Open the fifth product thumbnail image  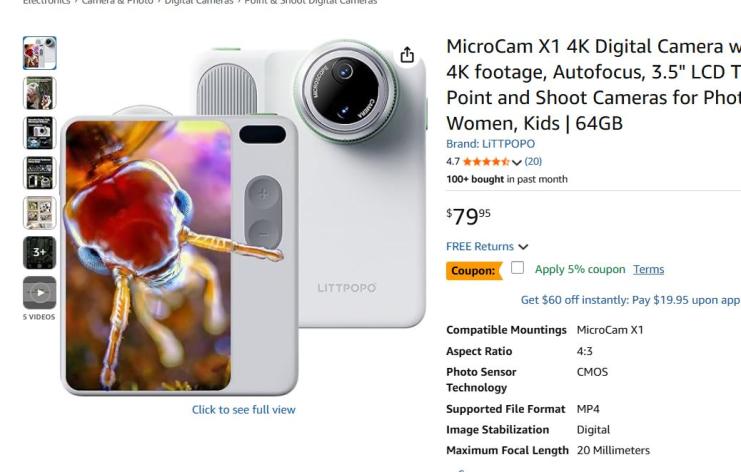tap(40, 213)
